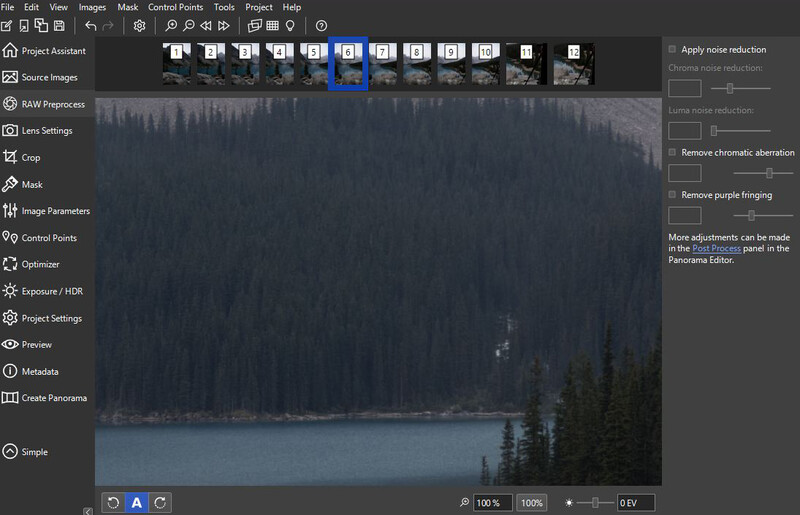Open the Mask menu
800x515 pixels.
click(x=128, y=7)
